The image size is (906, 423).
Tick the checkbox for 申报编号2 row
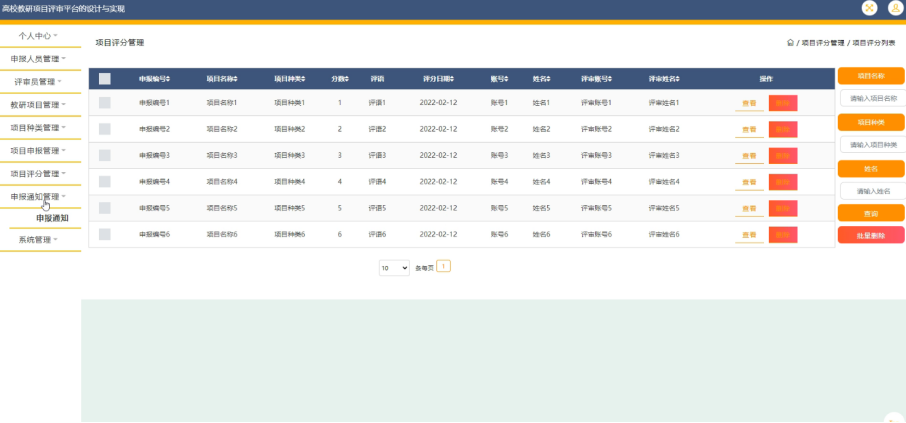(105, 129)
